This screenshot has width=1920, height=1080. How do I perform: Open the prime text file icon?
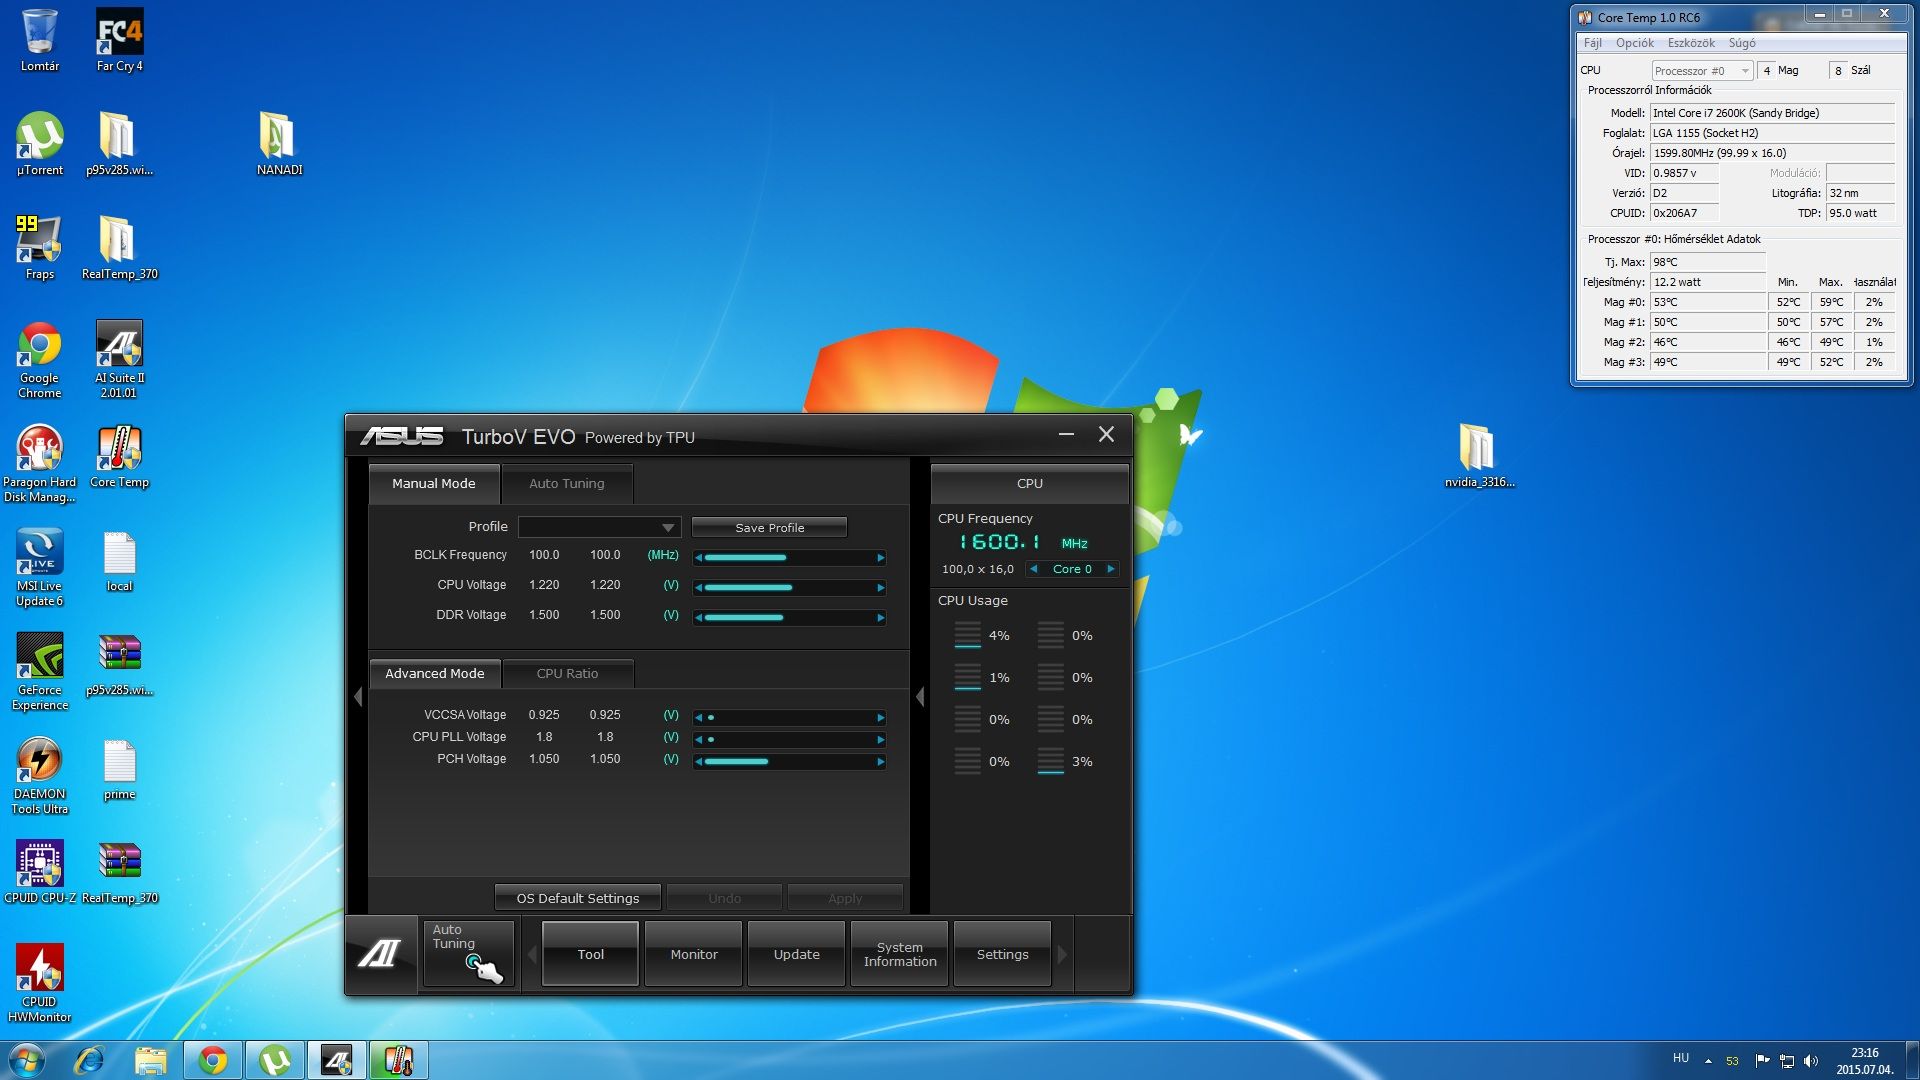119,769
